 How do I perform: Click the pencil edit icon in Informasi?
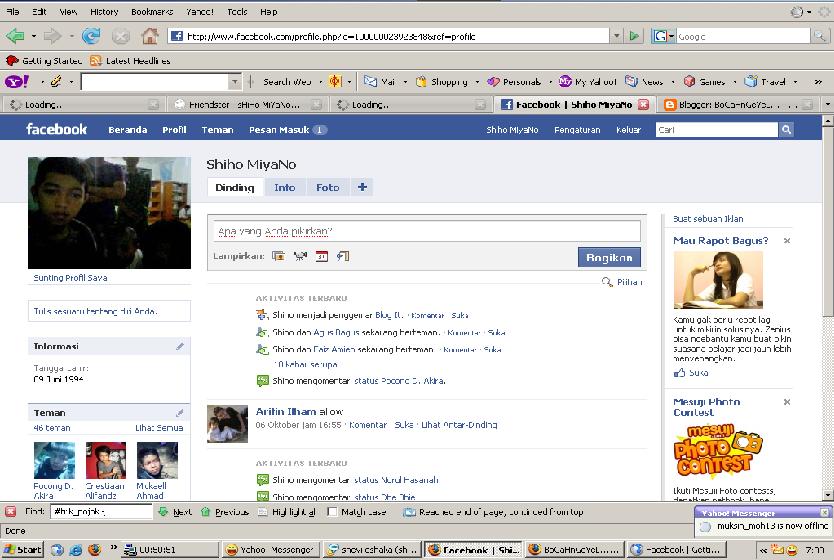[x=180, y=346]
